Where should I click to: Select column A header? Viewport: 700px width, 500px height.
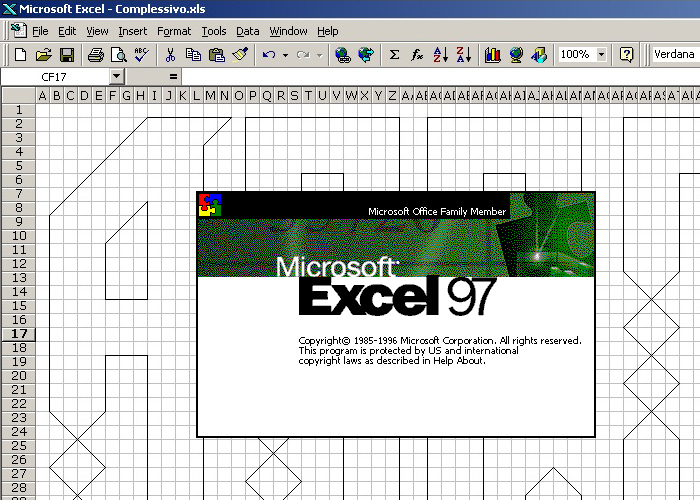coord(42,95)
